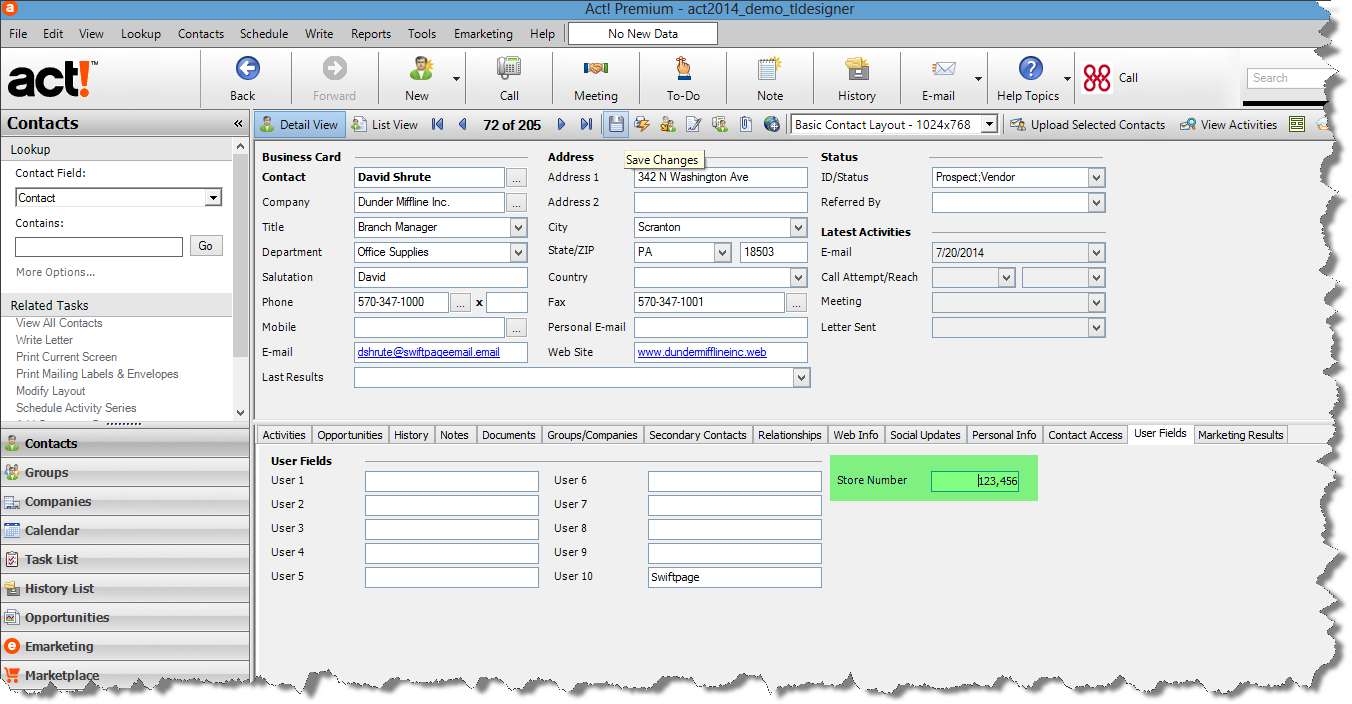This screenshot has width=1352, height=704.
Task: Open the E-mail button dropdown arrow
Action: [x=977, y=79]
